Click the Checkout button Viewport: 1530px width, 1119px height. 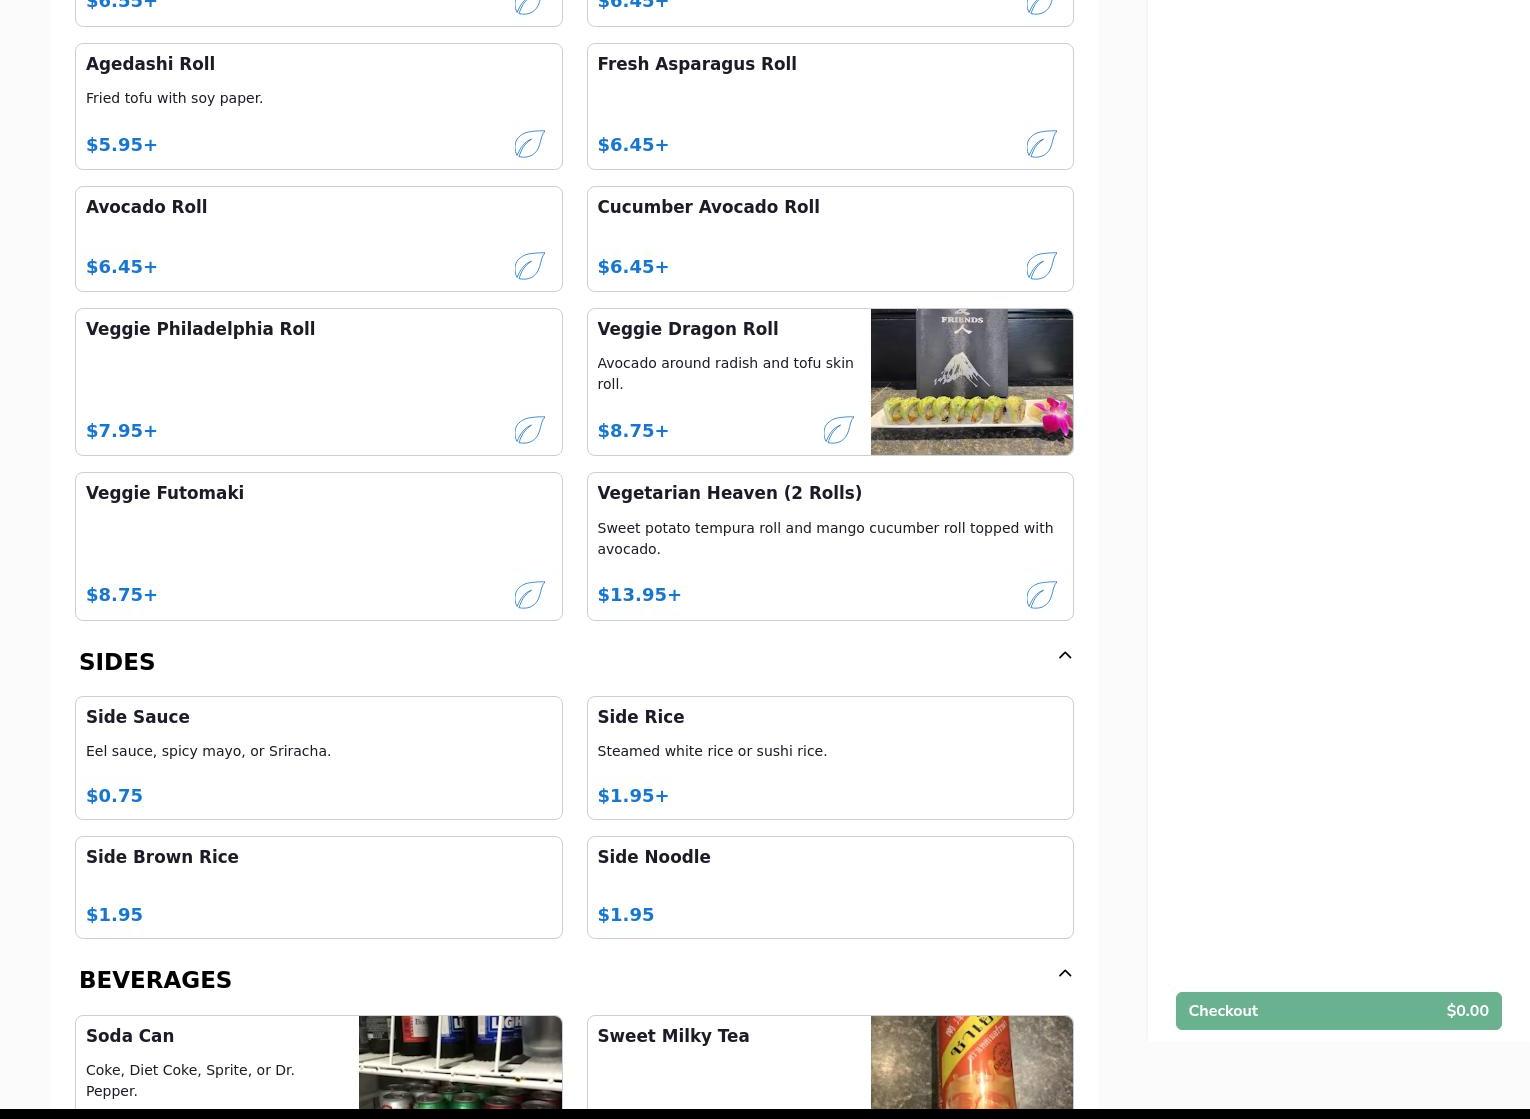pyautogui.click(x=1338, y=1011)
